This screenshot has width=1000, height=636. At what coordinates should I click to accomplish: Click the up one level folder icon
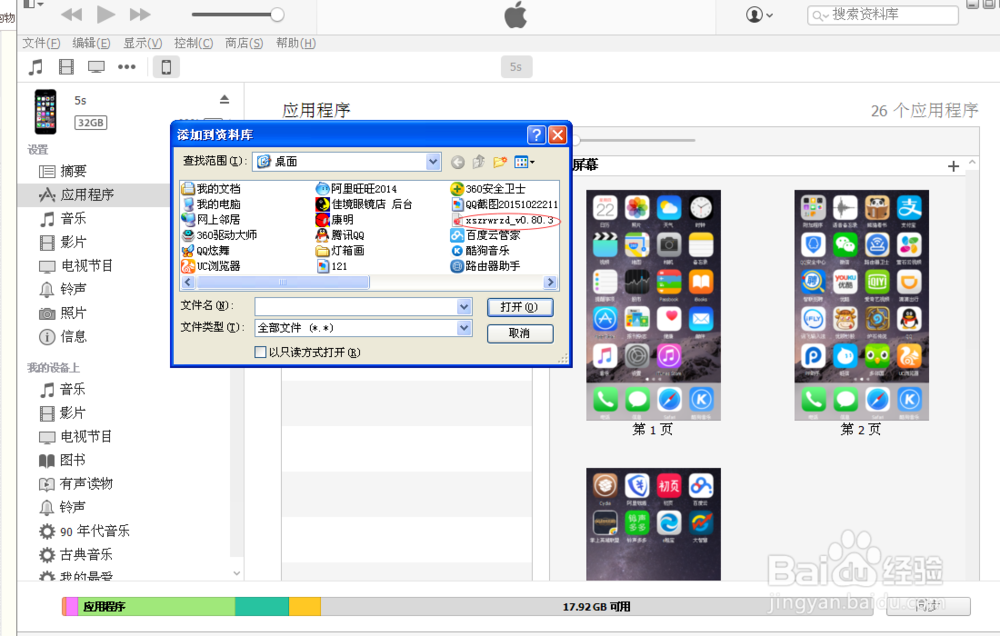479,162
